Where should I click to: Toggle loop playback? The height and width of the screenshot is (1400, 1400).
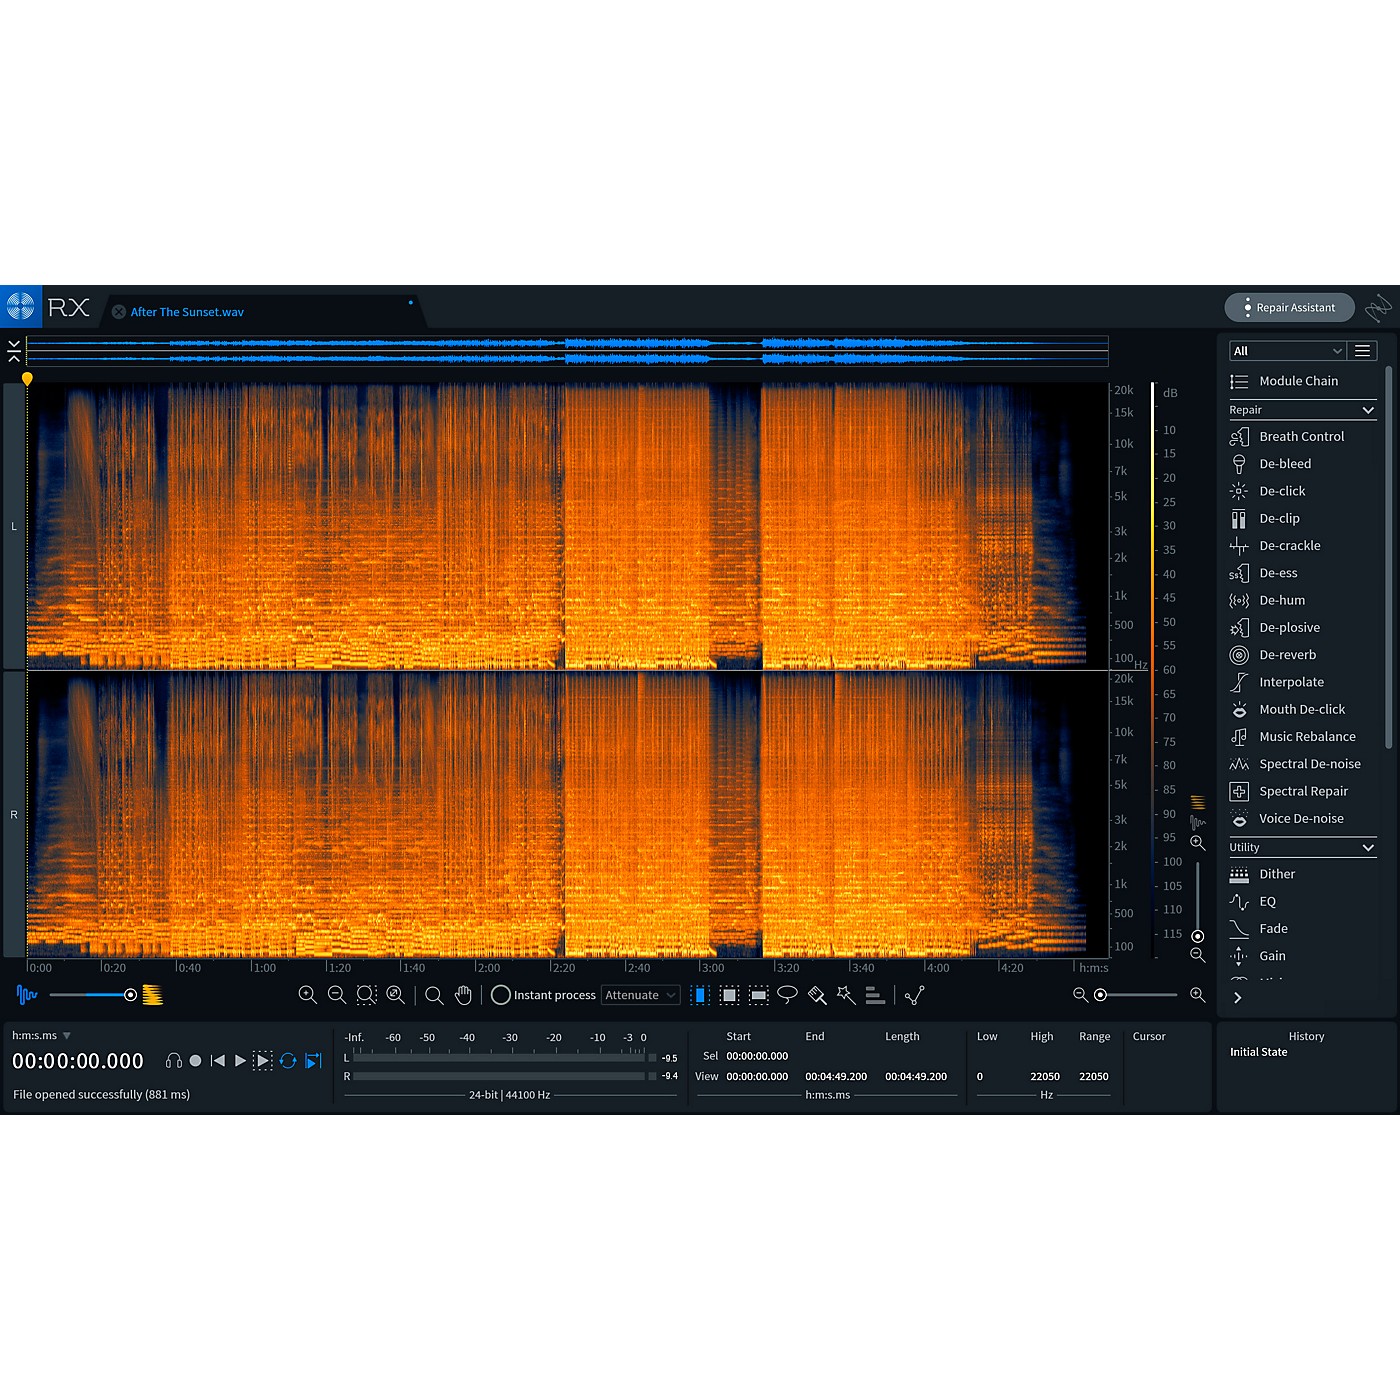pos(288,1061)
